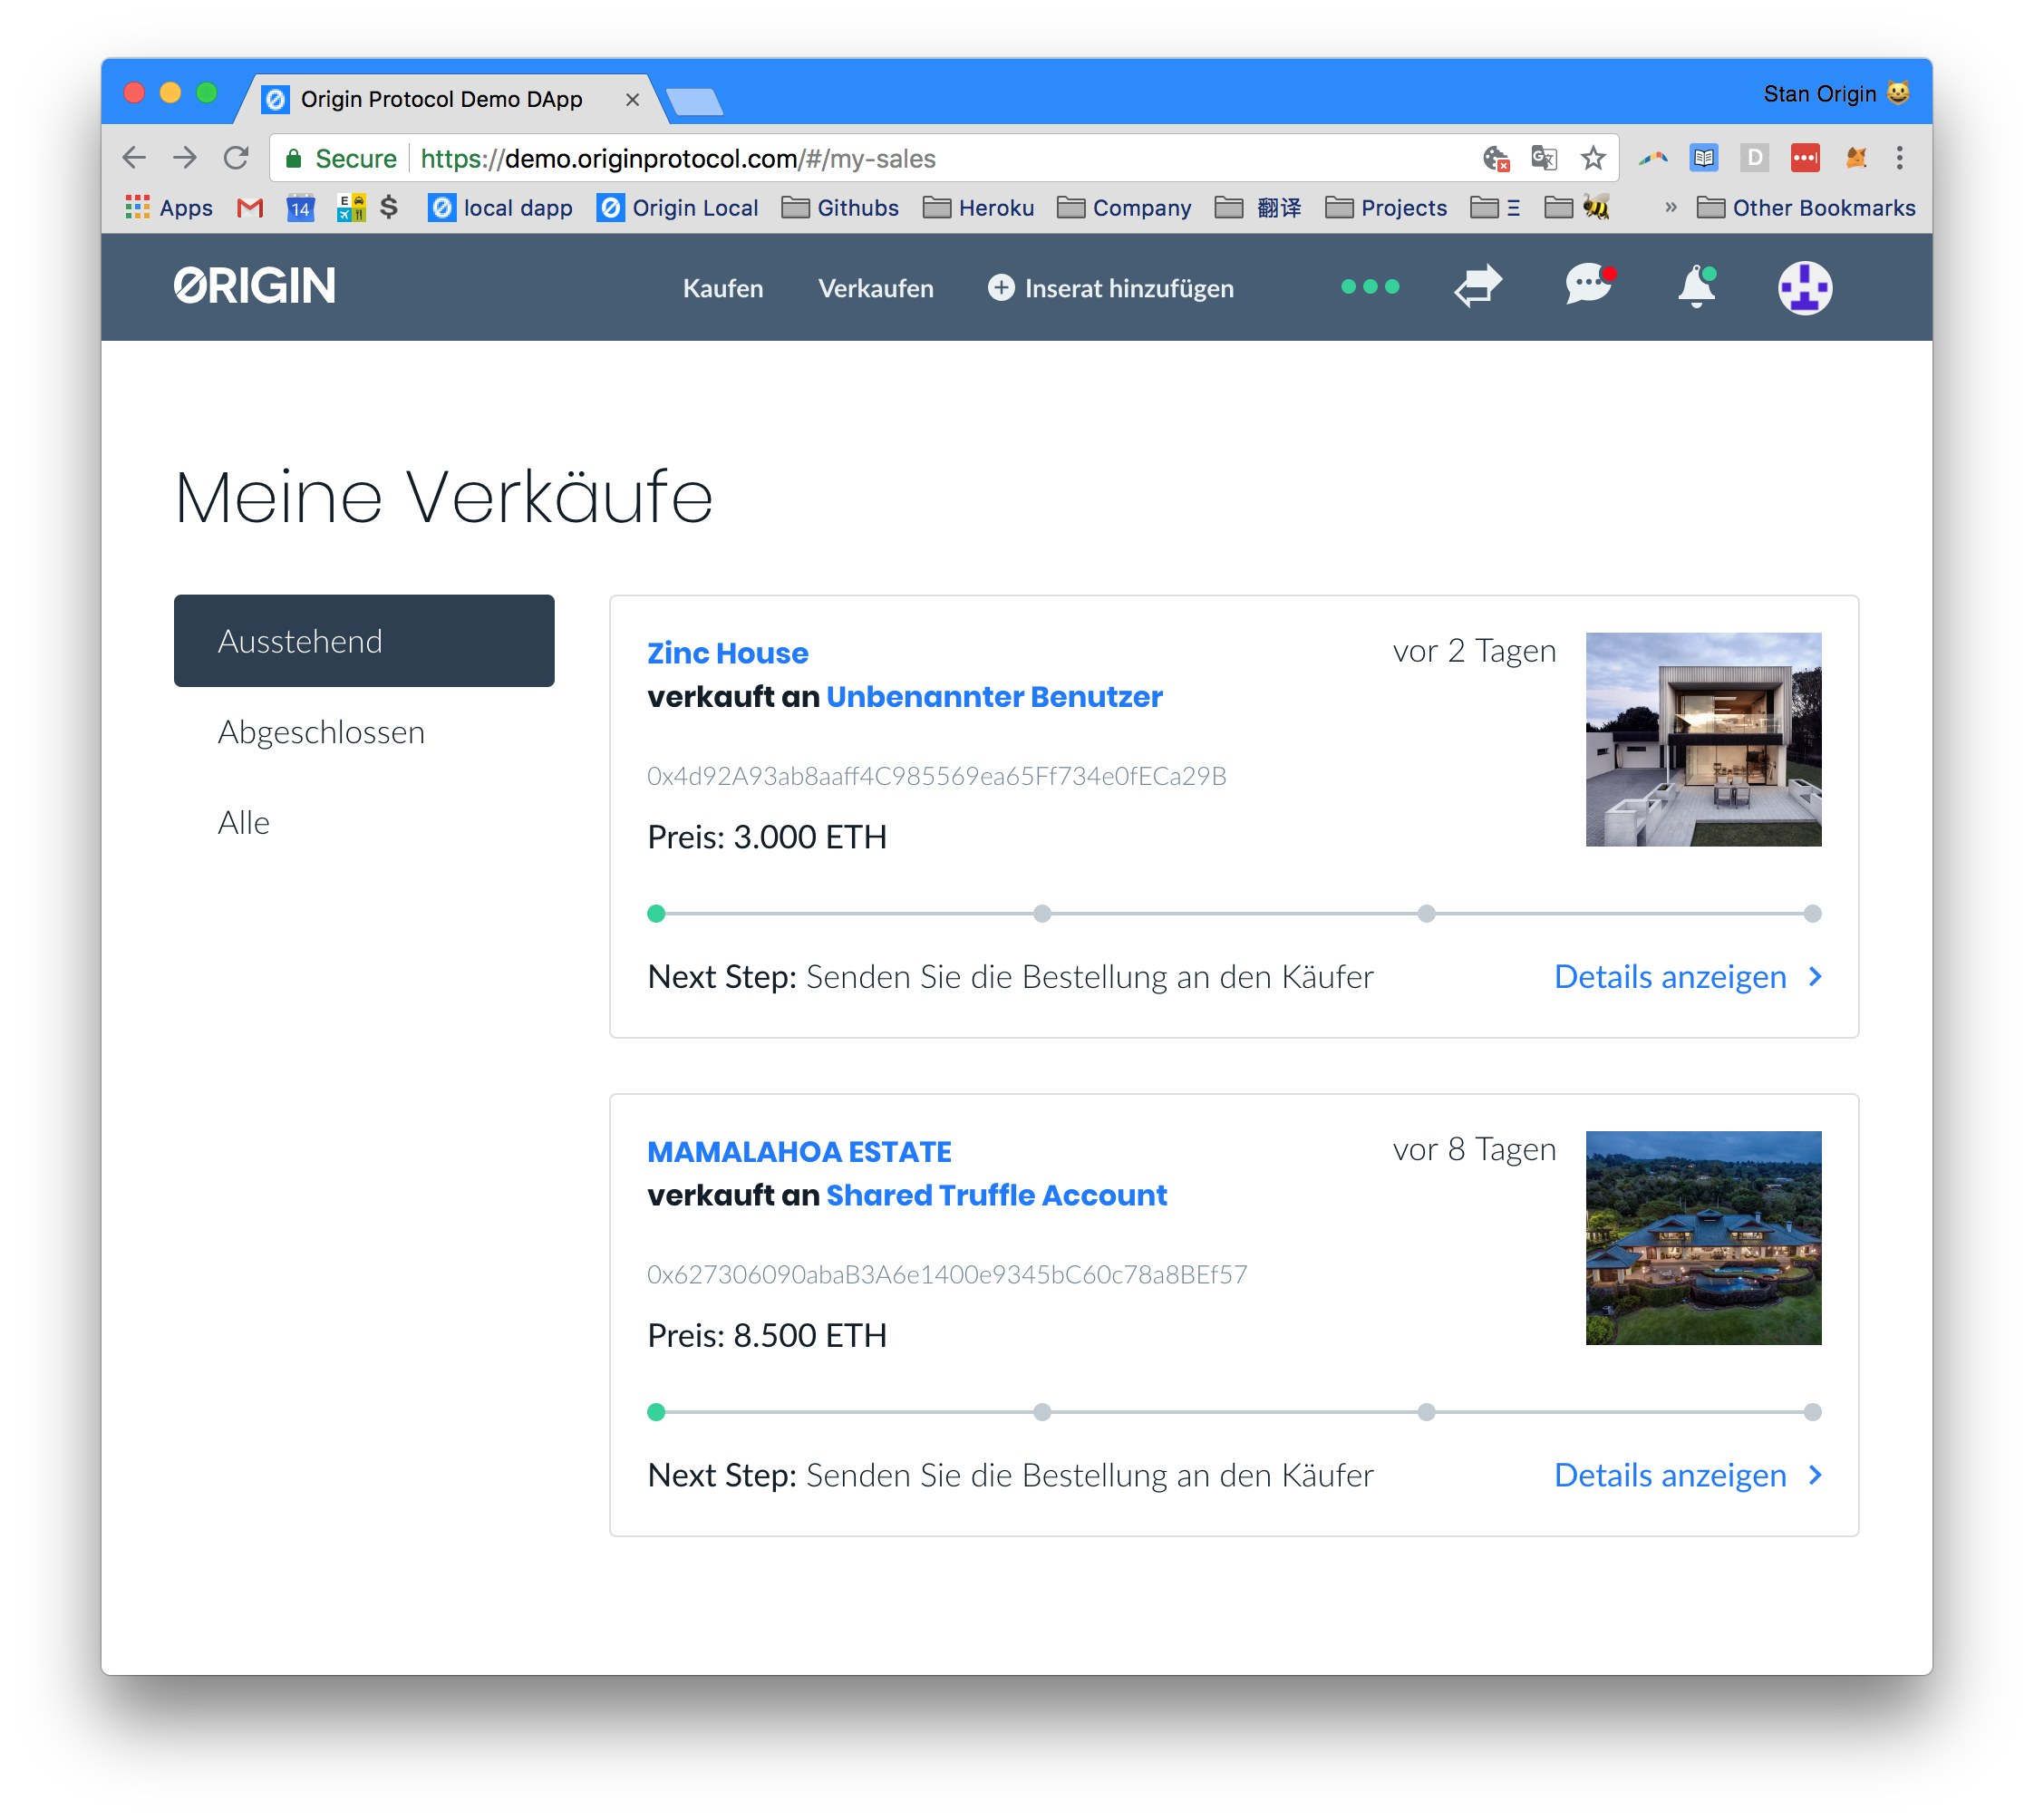Open the calendar bookmark icon
The height and width of the screenshot is (1820, 2034).
[x=300, y=208]
